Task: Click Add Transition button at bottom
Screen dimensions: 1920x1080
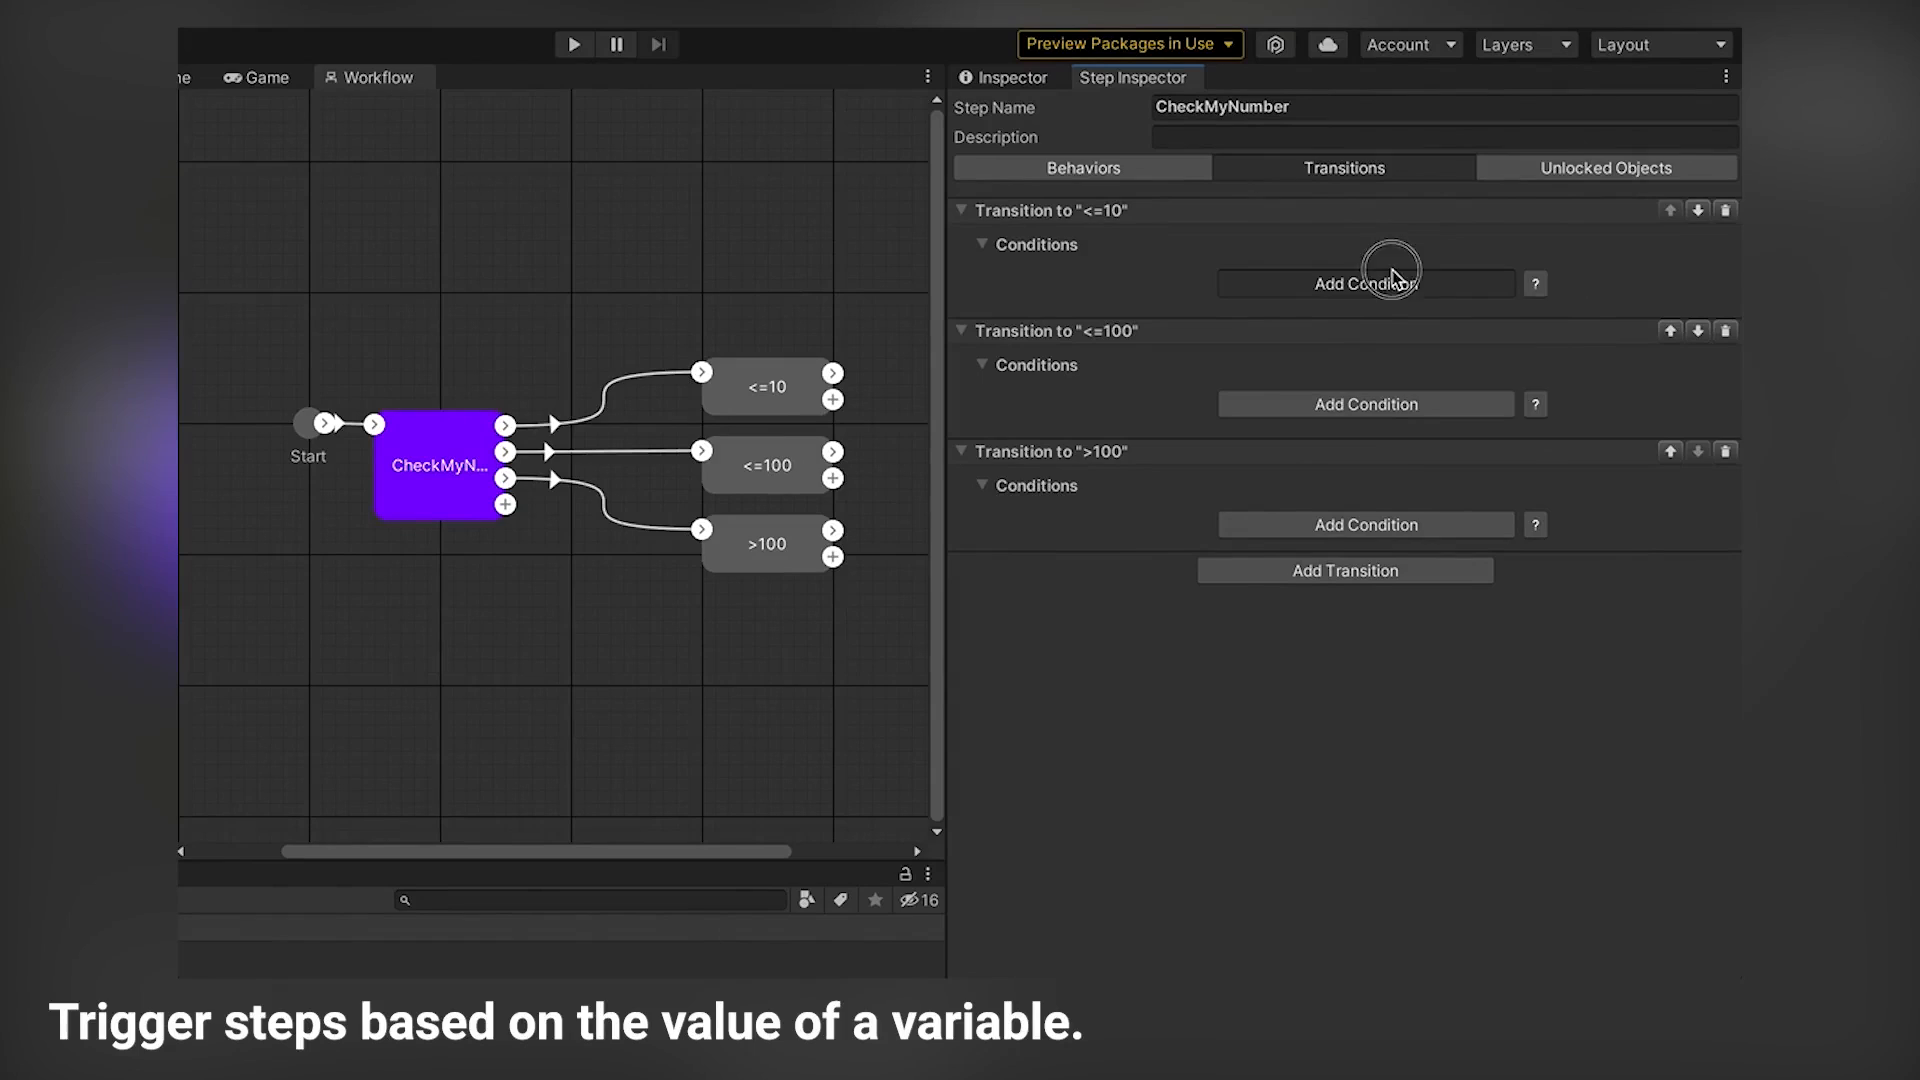Action: [1344, 570]
